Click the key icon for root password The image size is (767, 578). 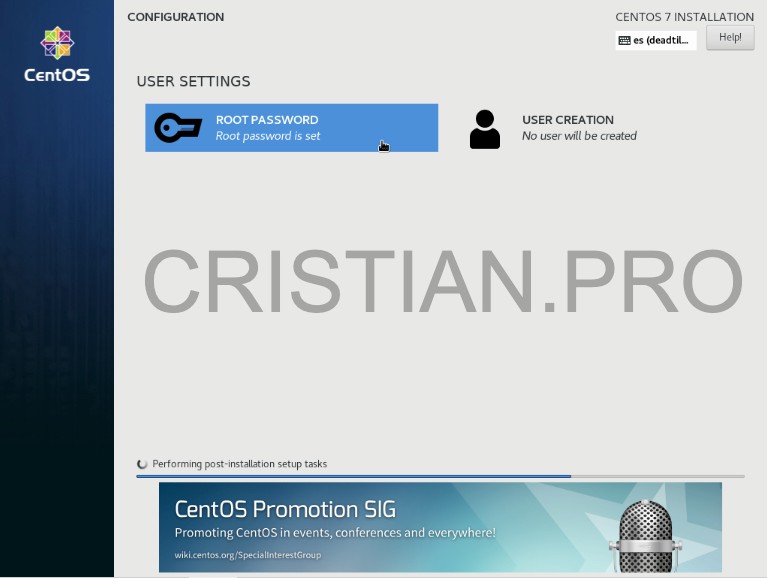pos(178,128)
